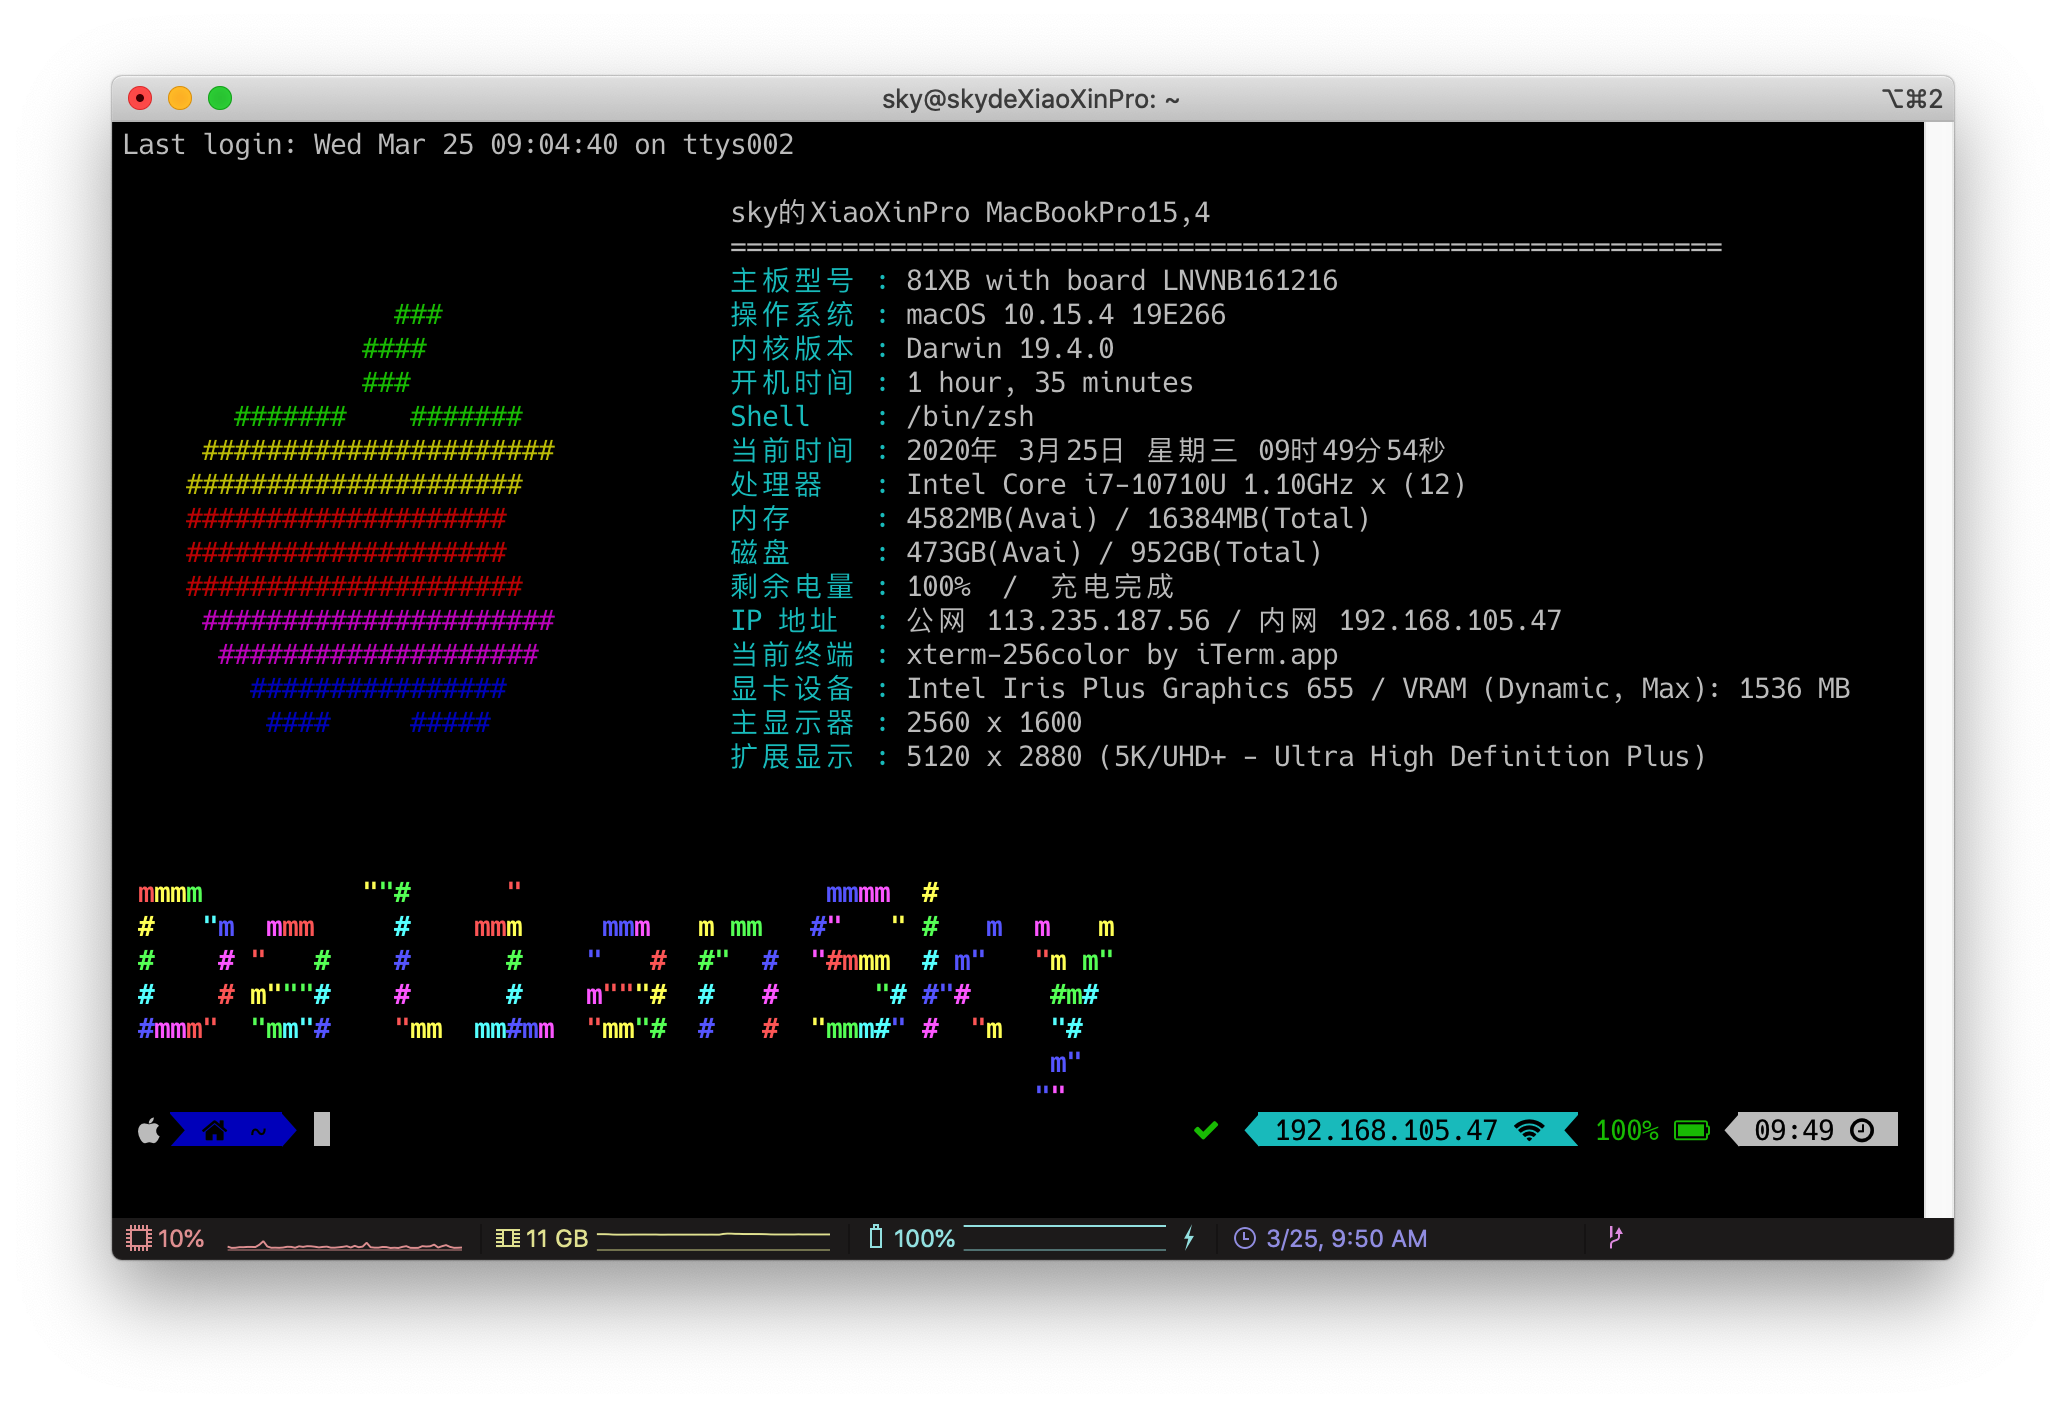Click the 473GB(Avai) disk value
The height and width of the screenshot is (1408, 2066).
994,553
